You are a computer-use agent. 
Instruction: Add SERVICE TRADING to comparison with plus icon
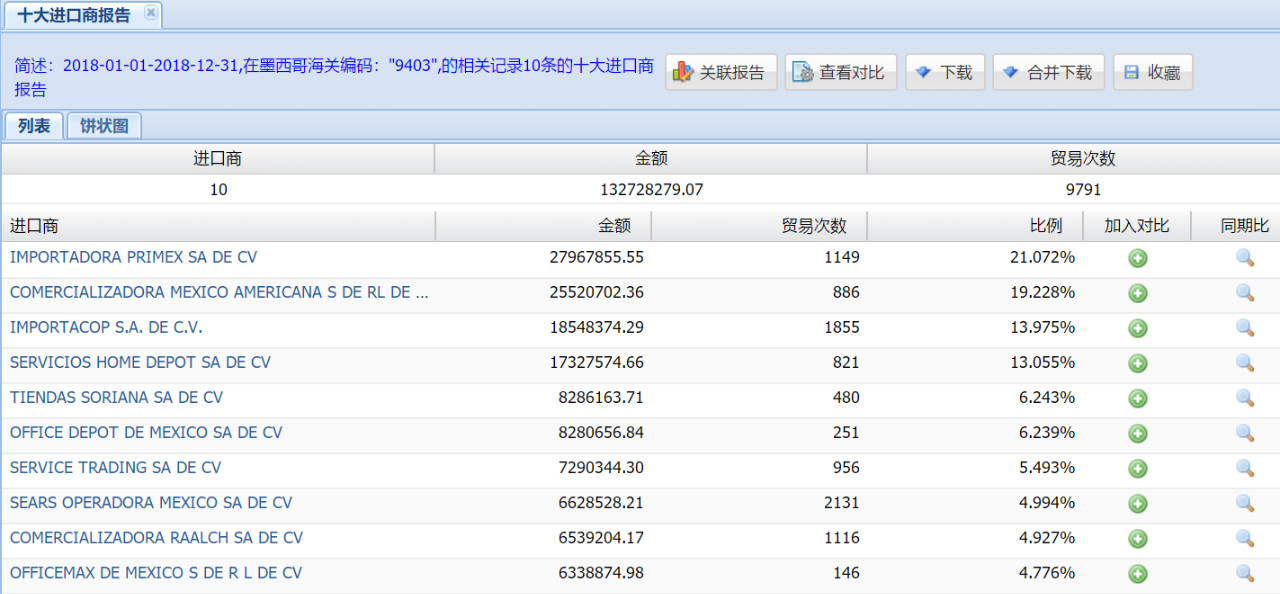(x=1137, y=468)
